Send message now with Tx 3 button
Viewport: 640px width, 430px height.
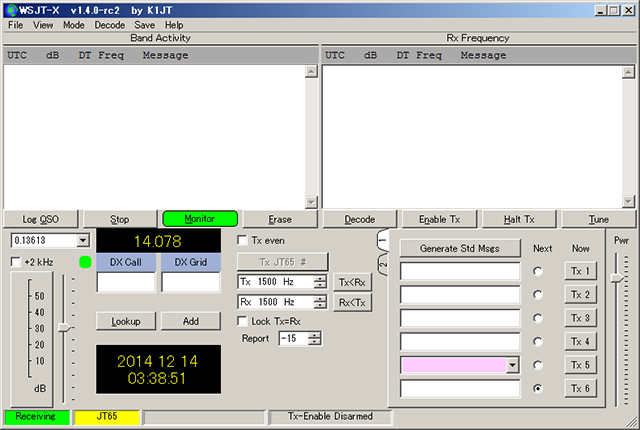[x=580, y=318]
